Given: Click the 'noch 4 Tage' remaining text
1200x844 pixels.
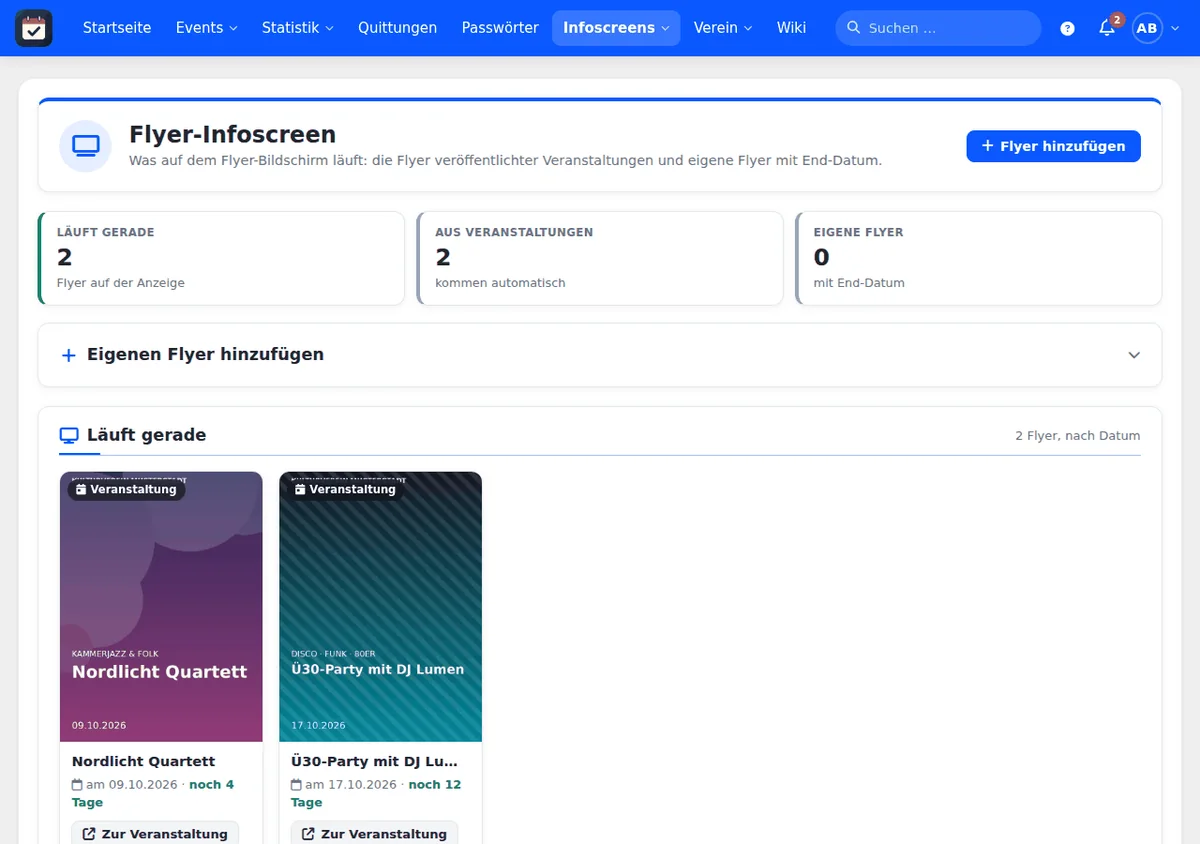Looking at the screenshot, I should 153,794.
